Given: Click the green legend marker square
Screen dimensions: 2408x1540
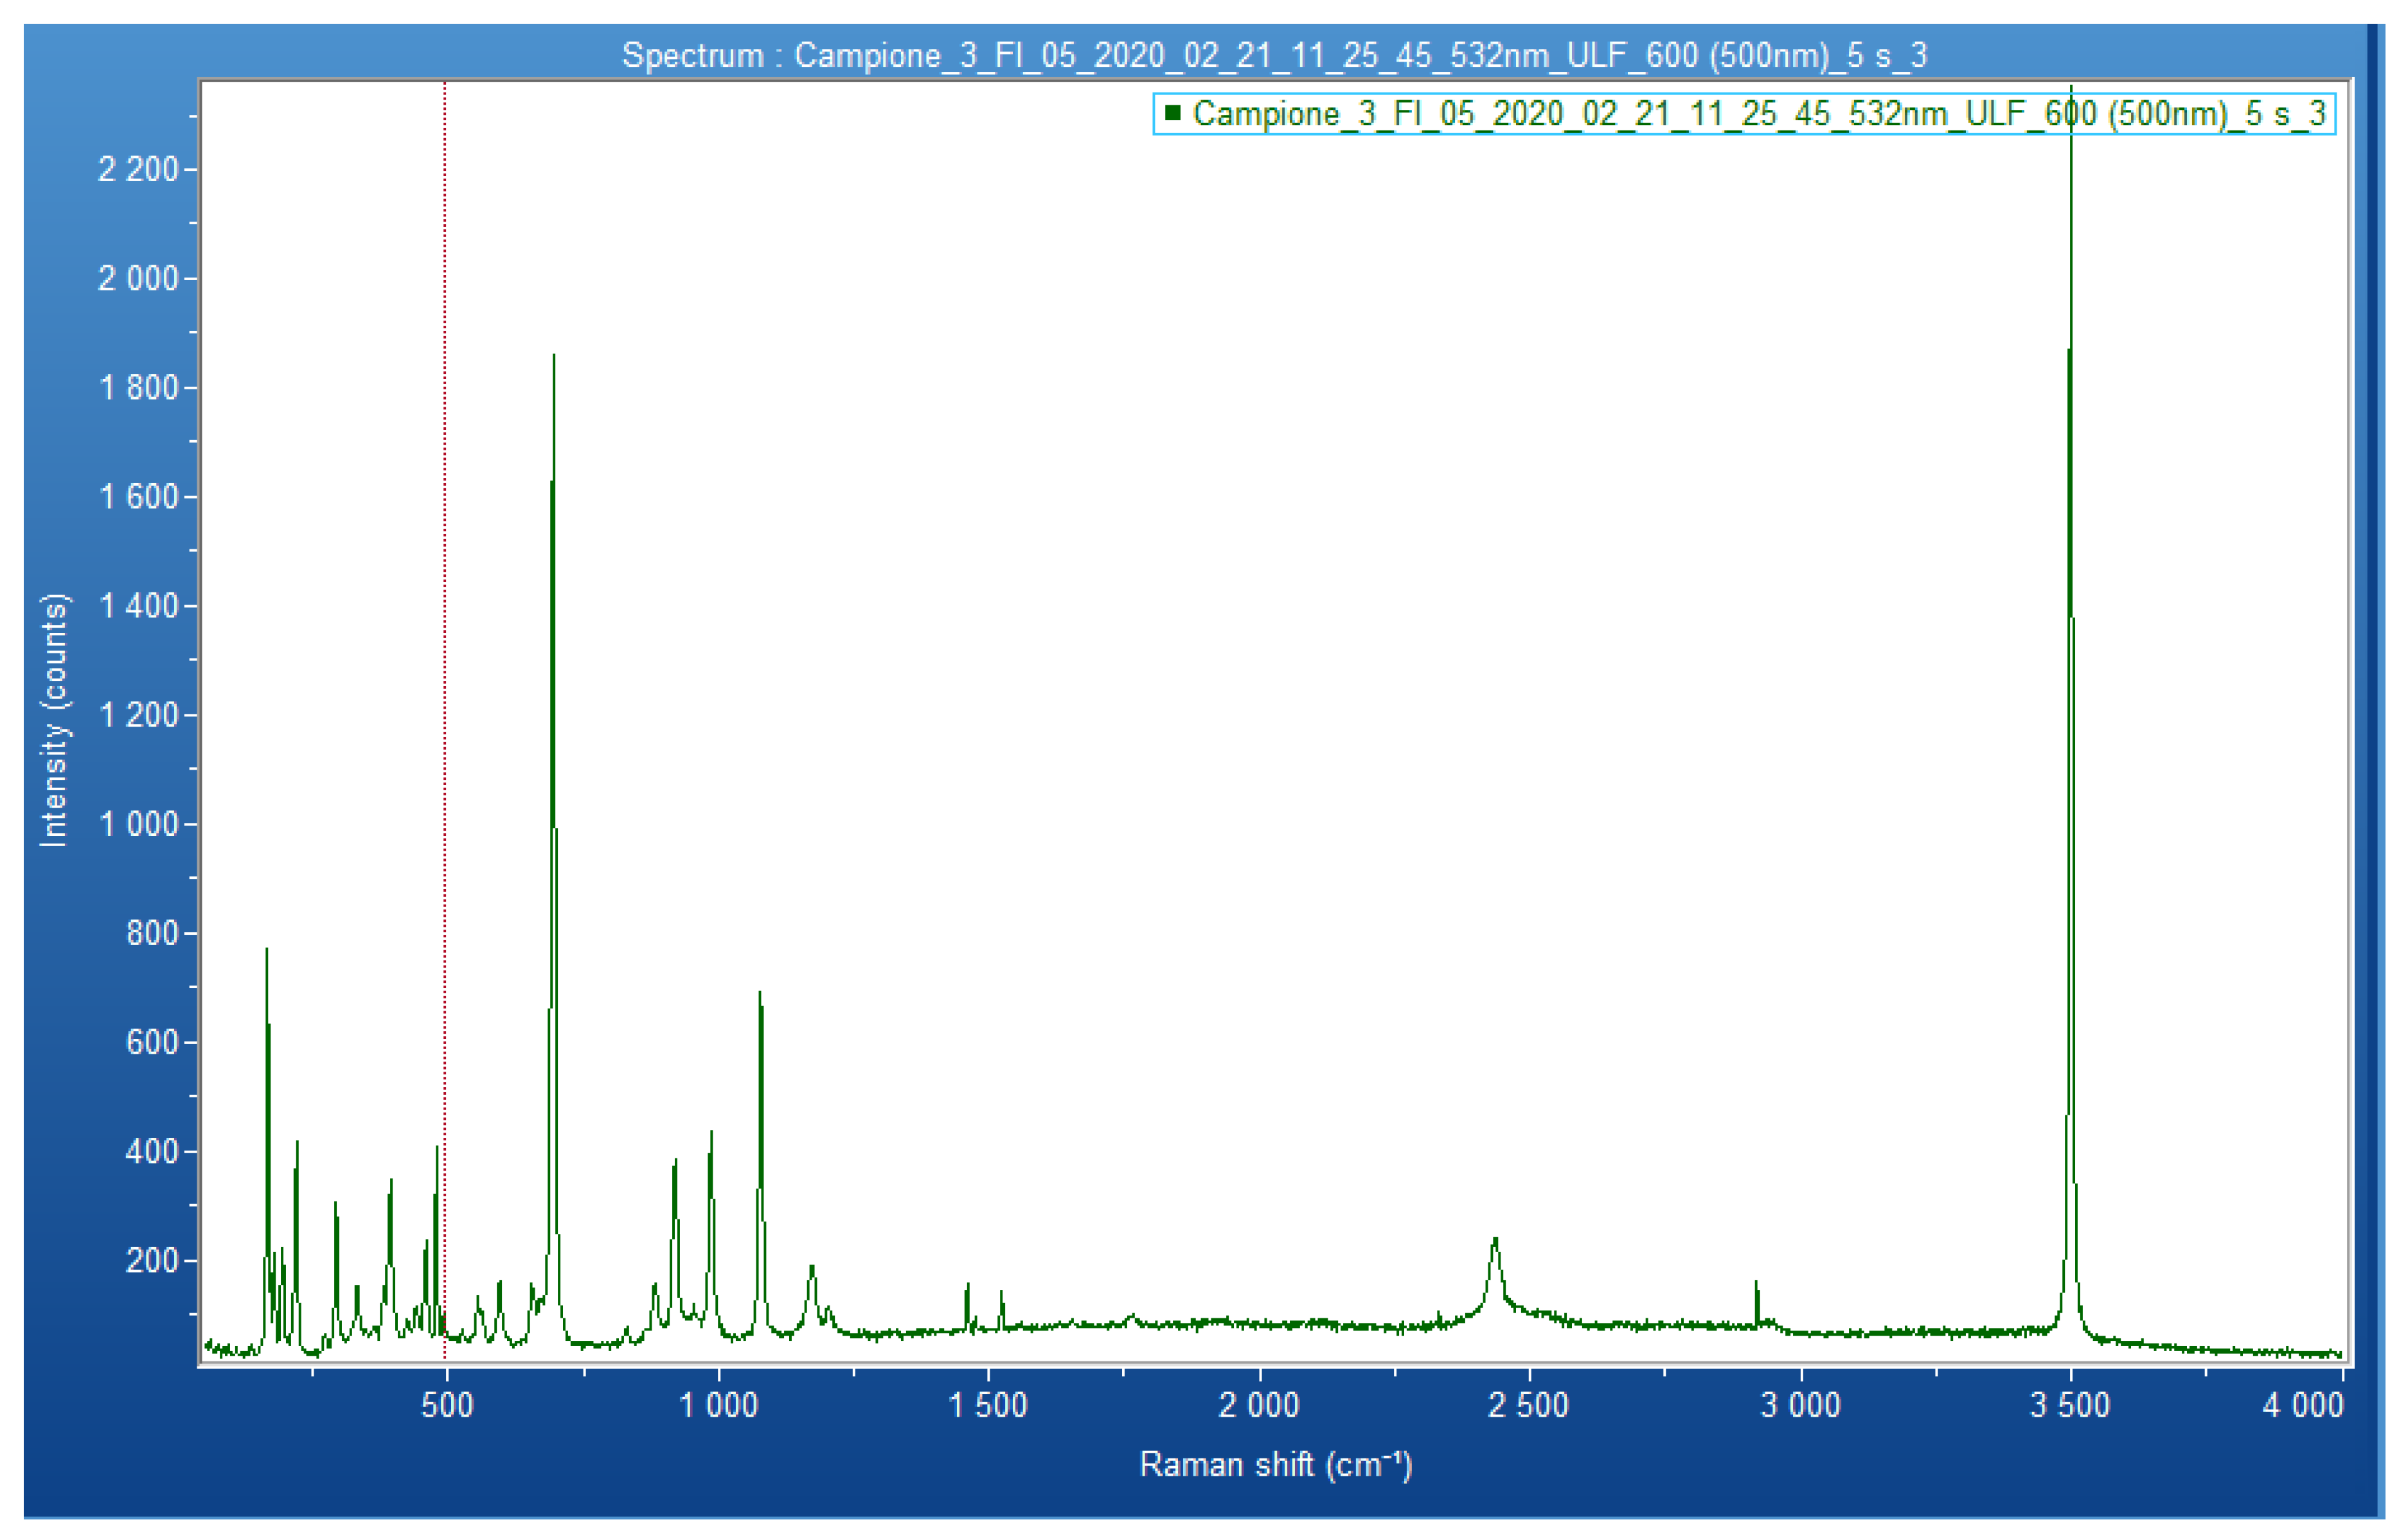Looking at the screenshot, I should click(1172, 113).
